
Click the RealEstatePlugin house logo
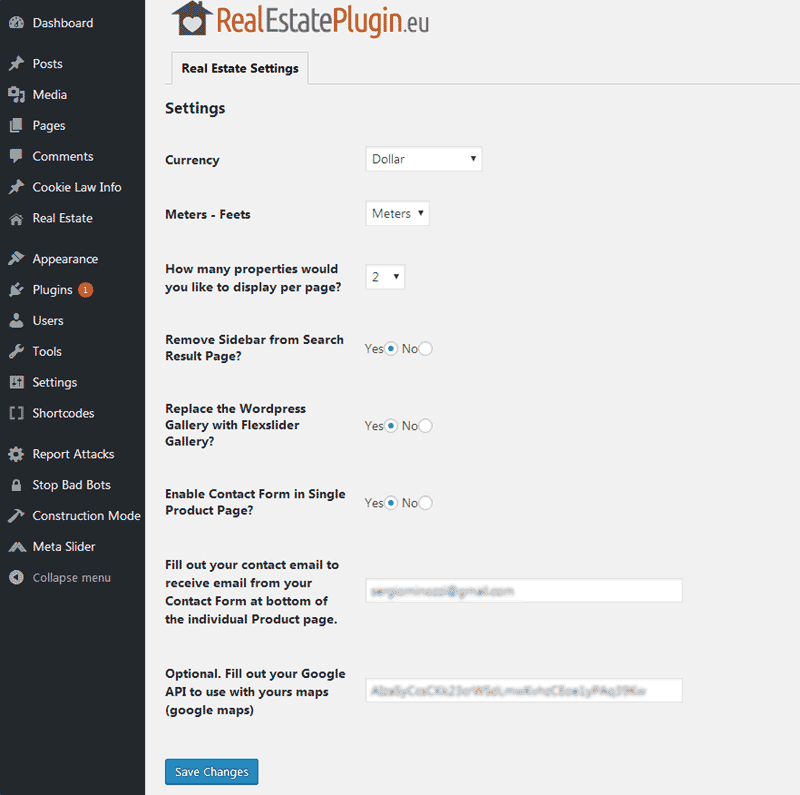(x=192, y=18)
